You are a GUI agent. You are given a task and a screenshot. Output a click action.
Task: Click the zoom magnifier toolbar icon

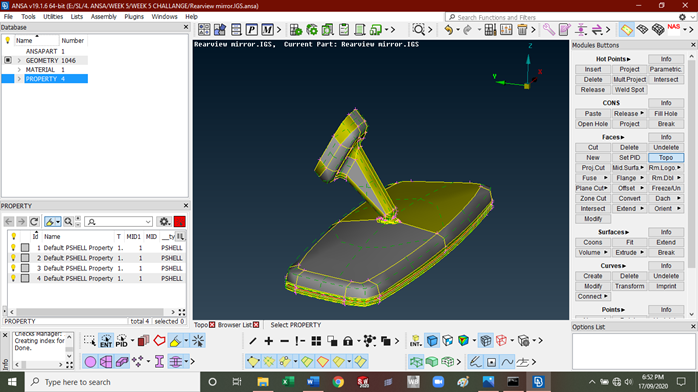click(x=418, y=30)
